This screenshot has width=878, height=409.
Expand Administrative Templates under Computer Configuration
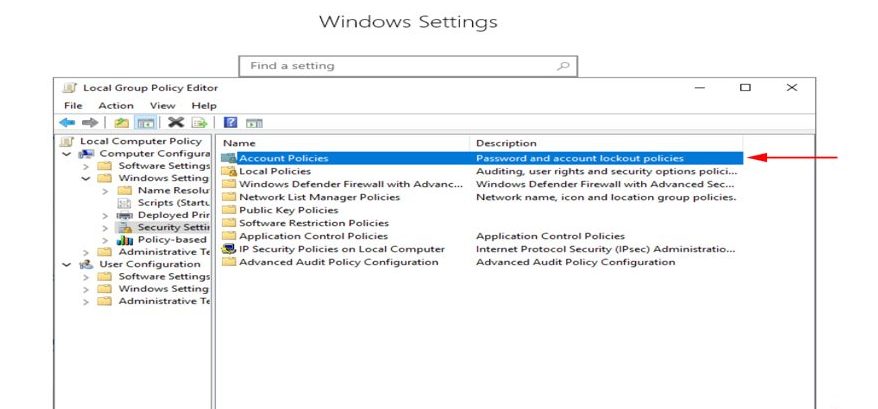coord(86,253)
